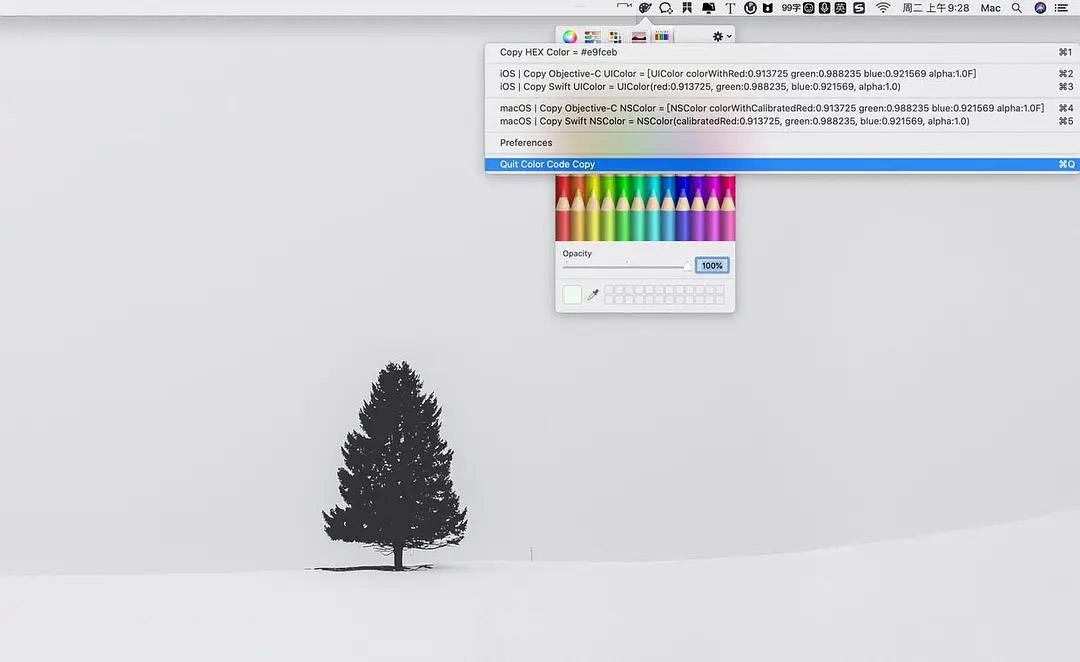The width and height of the screenshot is (1080, 662).
Task: Click the Opacity slider handle
Action: [x=687, y=266]
